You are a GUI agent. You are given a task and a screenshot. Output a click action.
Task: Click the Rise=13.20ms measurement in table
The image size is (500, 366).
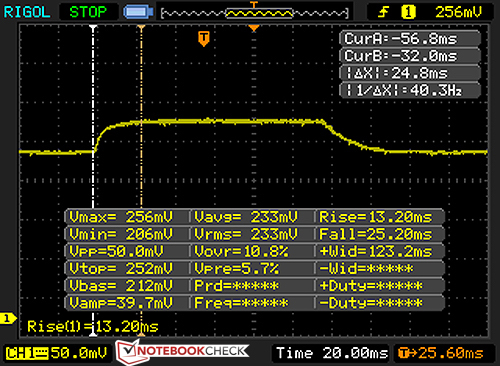376,217
